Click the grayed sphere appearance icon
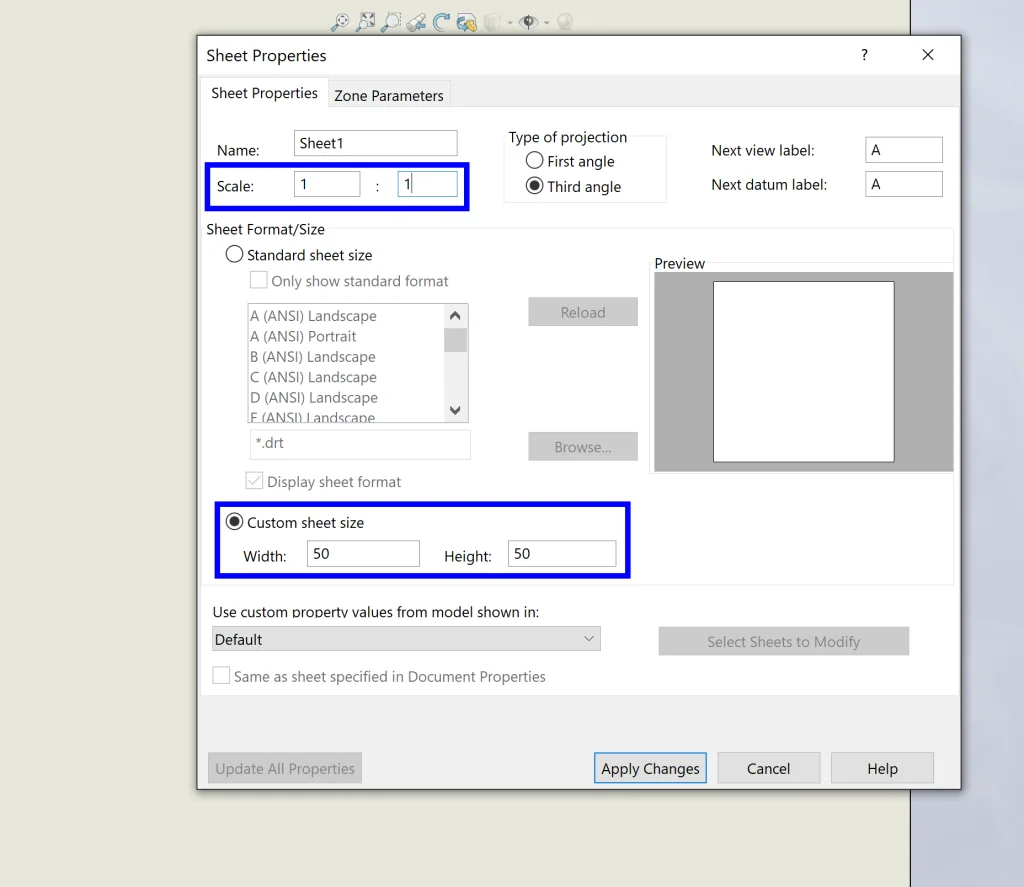Image resolution: width=1024 pixels, height=887 pixels. (565, 22)
